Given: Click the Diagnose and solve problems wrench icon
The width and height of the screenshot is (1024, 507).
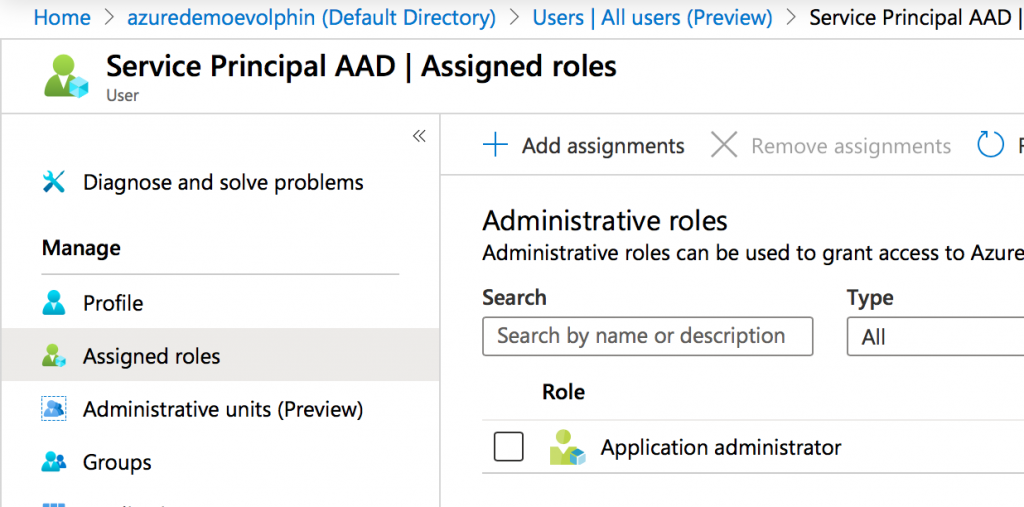Looking at the screenshot, I should click(54, 182).
